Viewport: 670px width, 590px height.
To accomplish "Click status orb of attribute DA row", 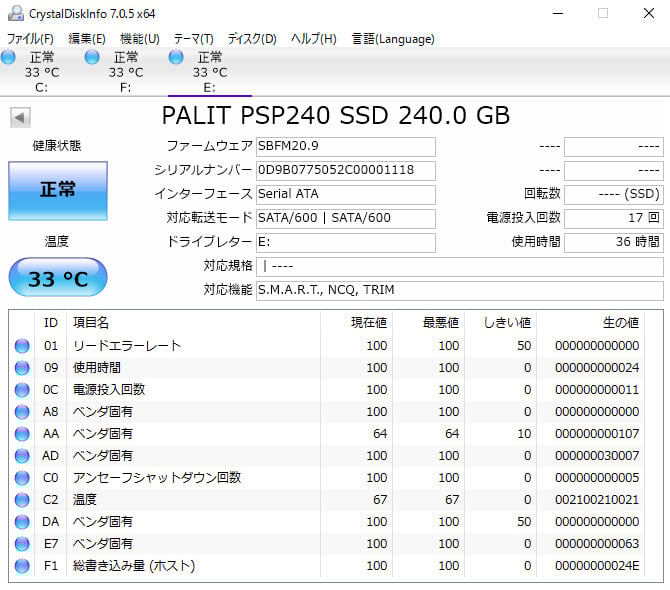I will 22,522.
